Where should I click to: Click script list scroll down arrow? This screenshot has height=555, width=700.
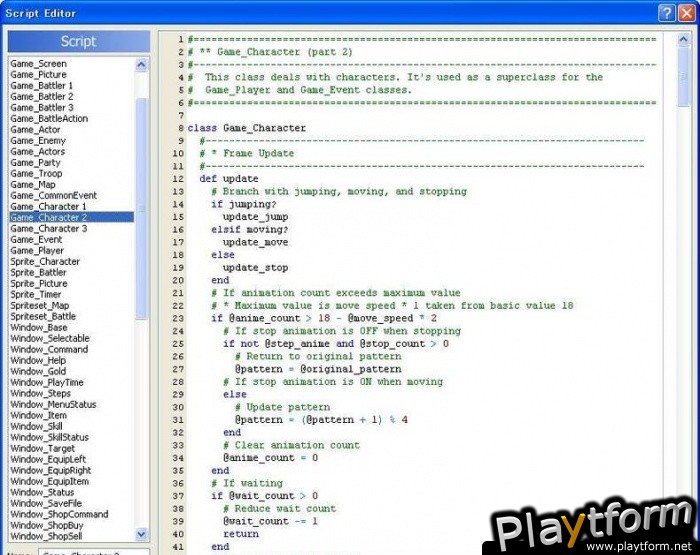click(x=141, y=534)
